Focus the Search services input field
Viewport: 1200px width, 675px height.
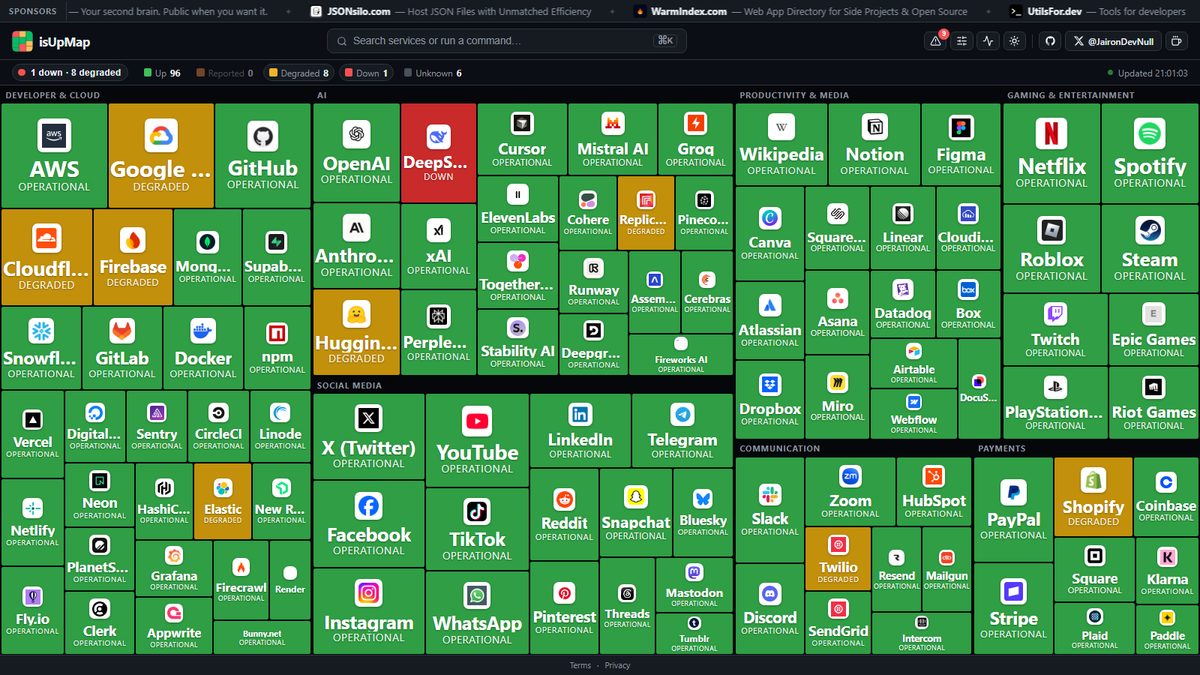505,41
